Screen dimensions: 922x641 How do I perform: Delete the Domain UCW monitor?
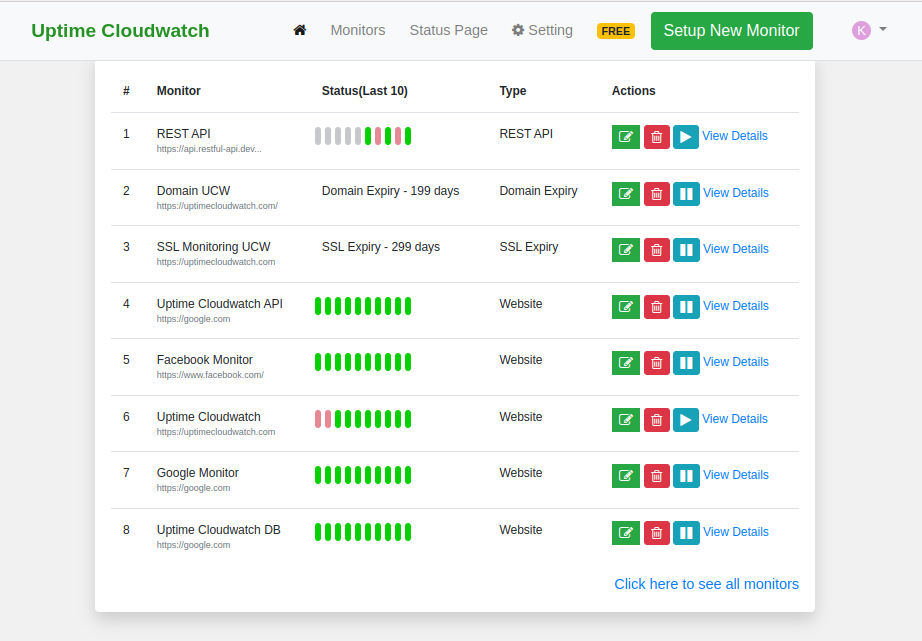pos(656,193)
